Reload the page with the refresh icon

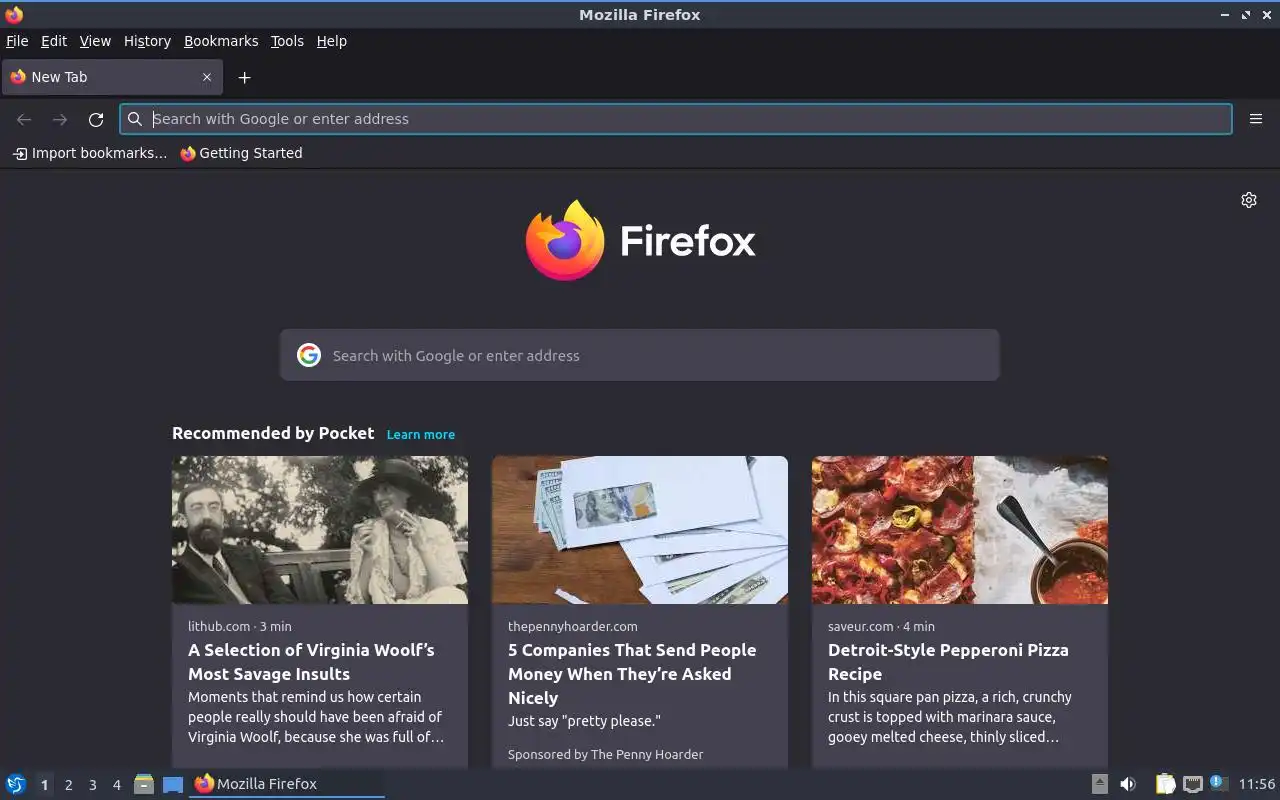click(x=96, y=119)
